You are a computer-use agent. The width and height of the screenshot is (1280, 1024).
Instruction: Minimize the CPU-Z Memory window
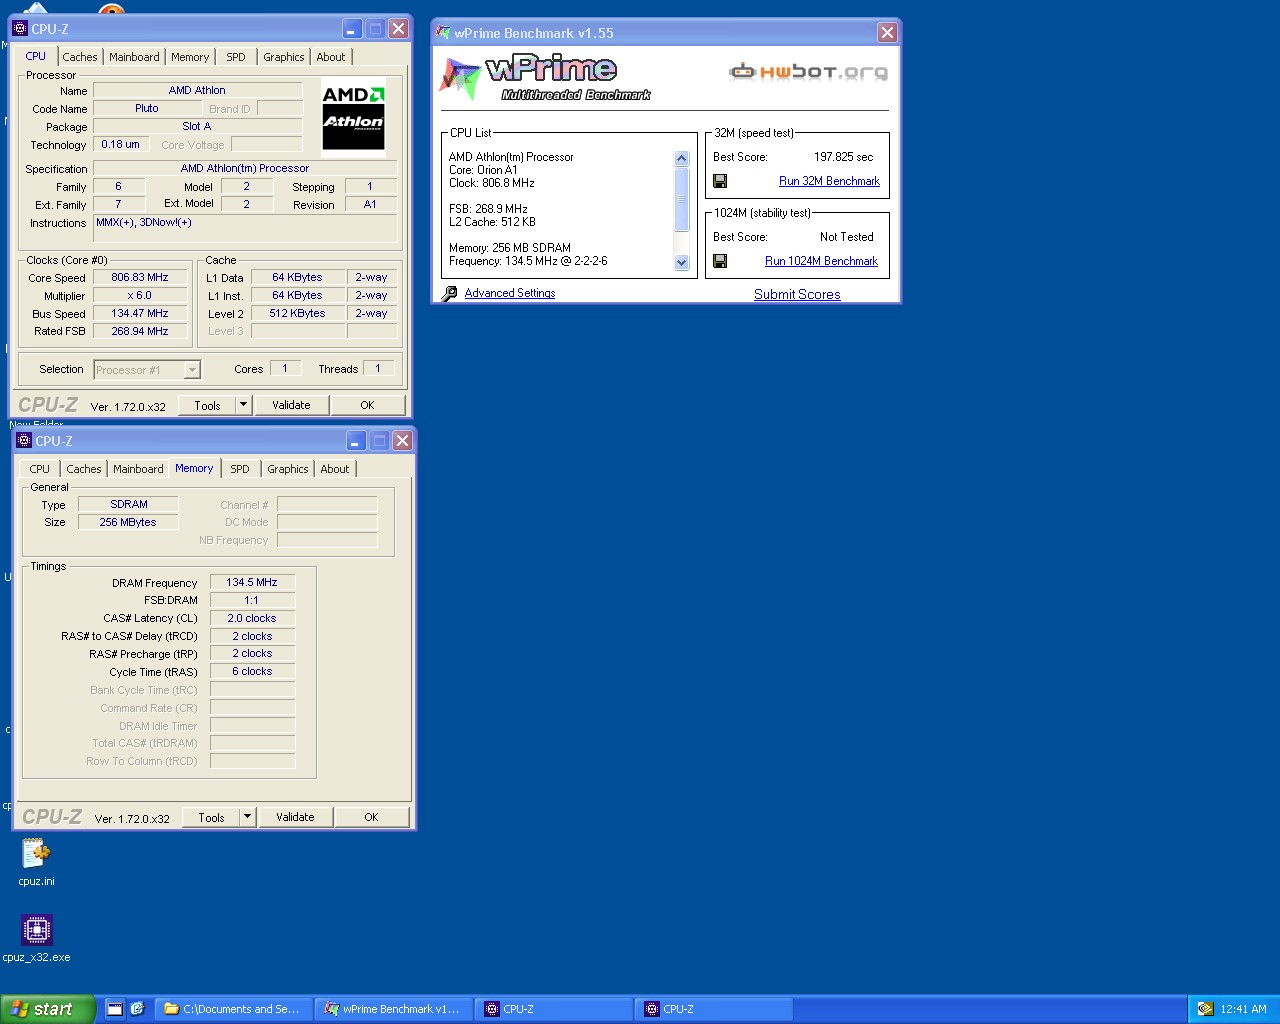tap(356, 441)
